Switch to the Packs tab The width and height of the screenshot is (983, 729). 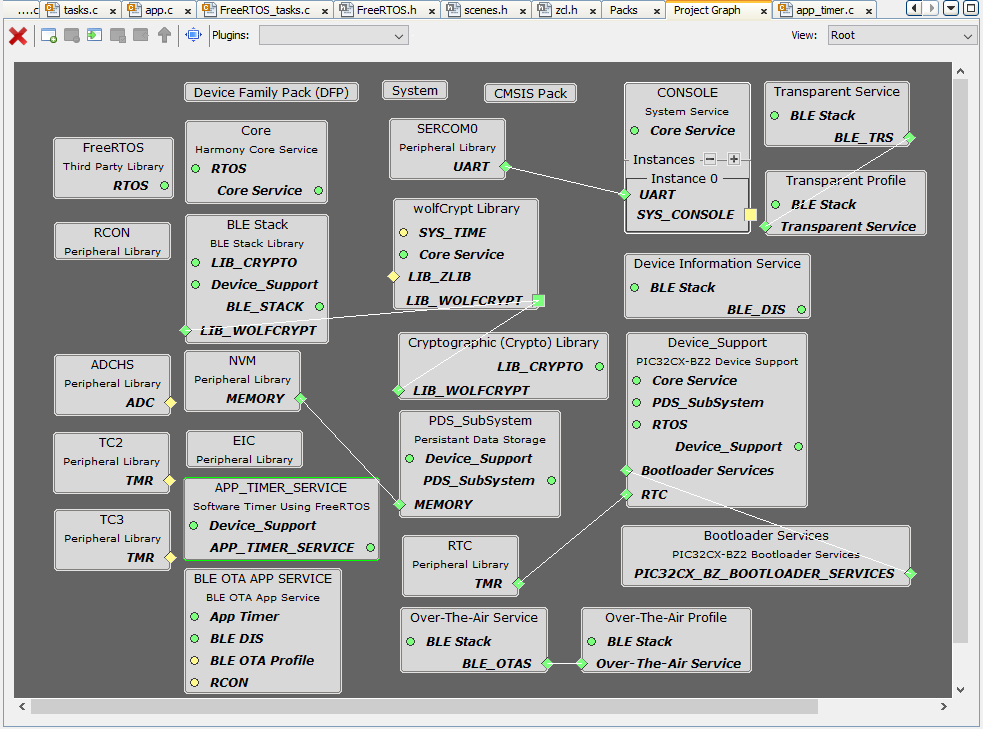click(624, 10)
